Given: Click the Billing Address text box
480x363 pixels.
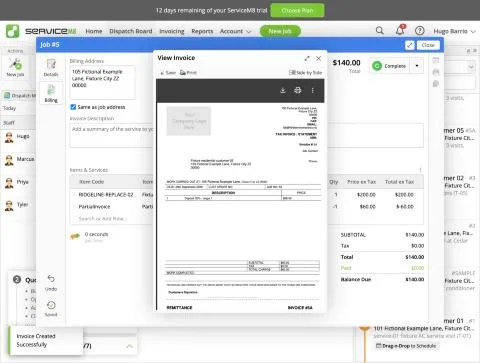Looking at the screenshot, I should [x=103, y=82].
